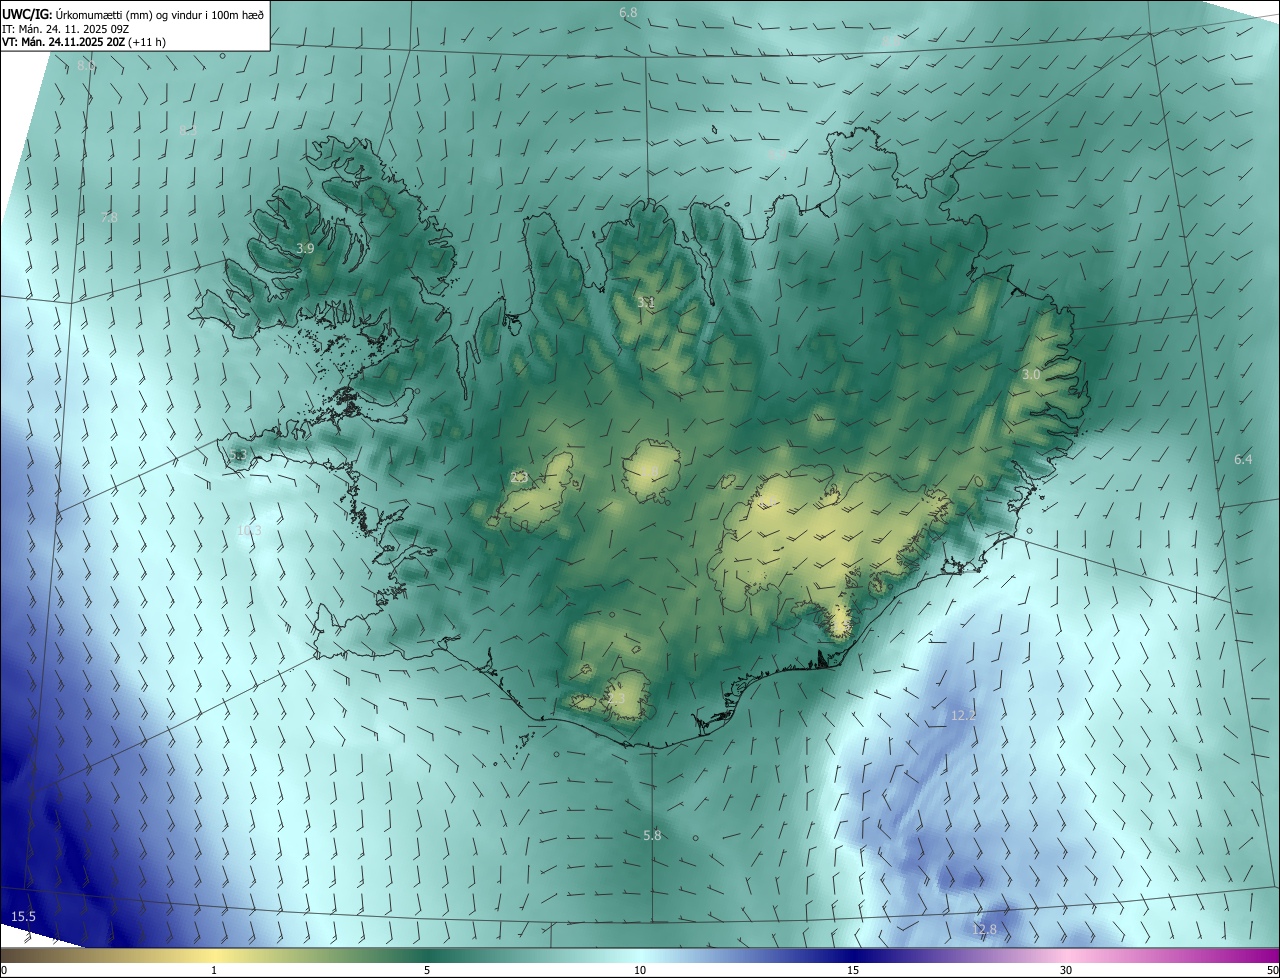
Task: Click the IT: Mán. 24. 11. 2025 09Z line
Action: 66,29
